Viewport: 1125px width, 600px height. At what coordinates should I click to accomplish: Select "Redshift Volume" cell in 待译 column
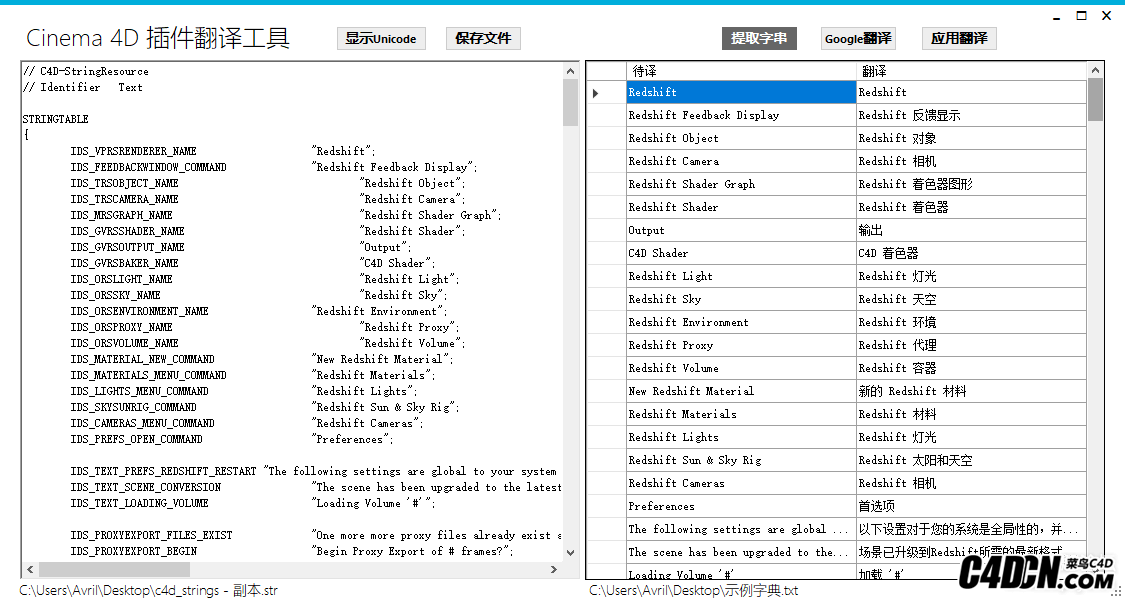pyautogui.click(x=742, y=368)
